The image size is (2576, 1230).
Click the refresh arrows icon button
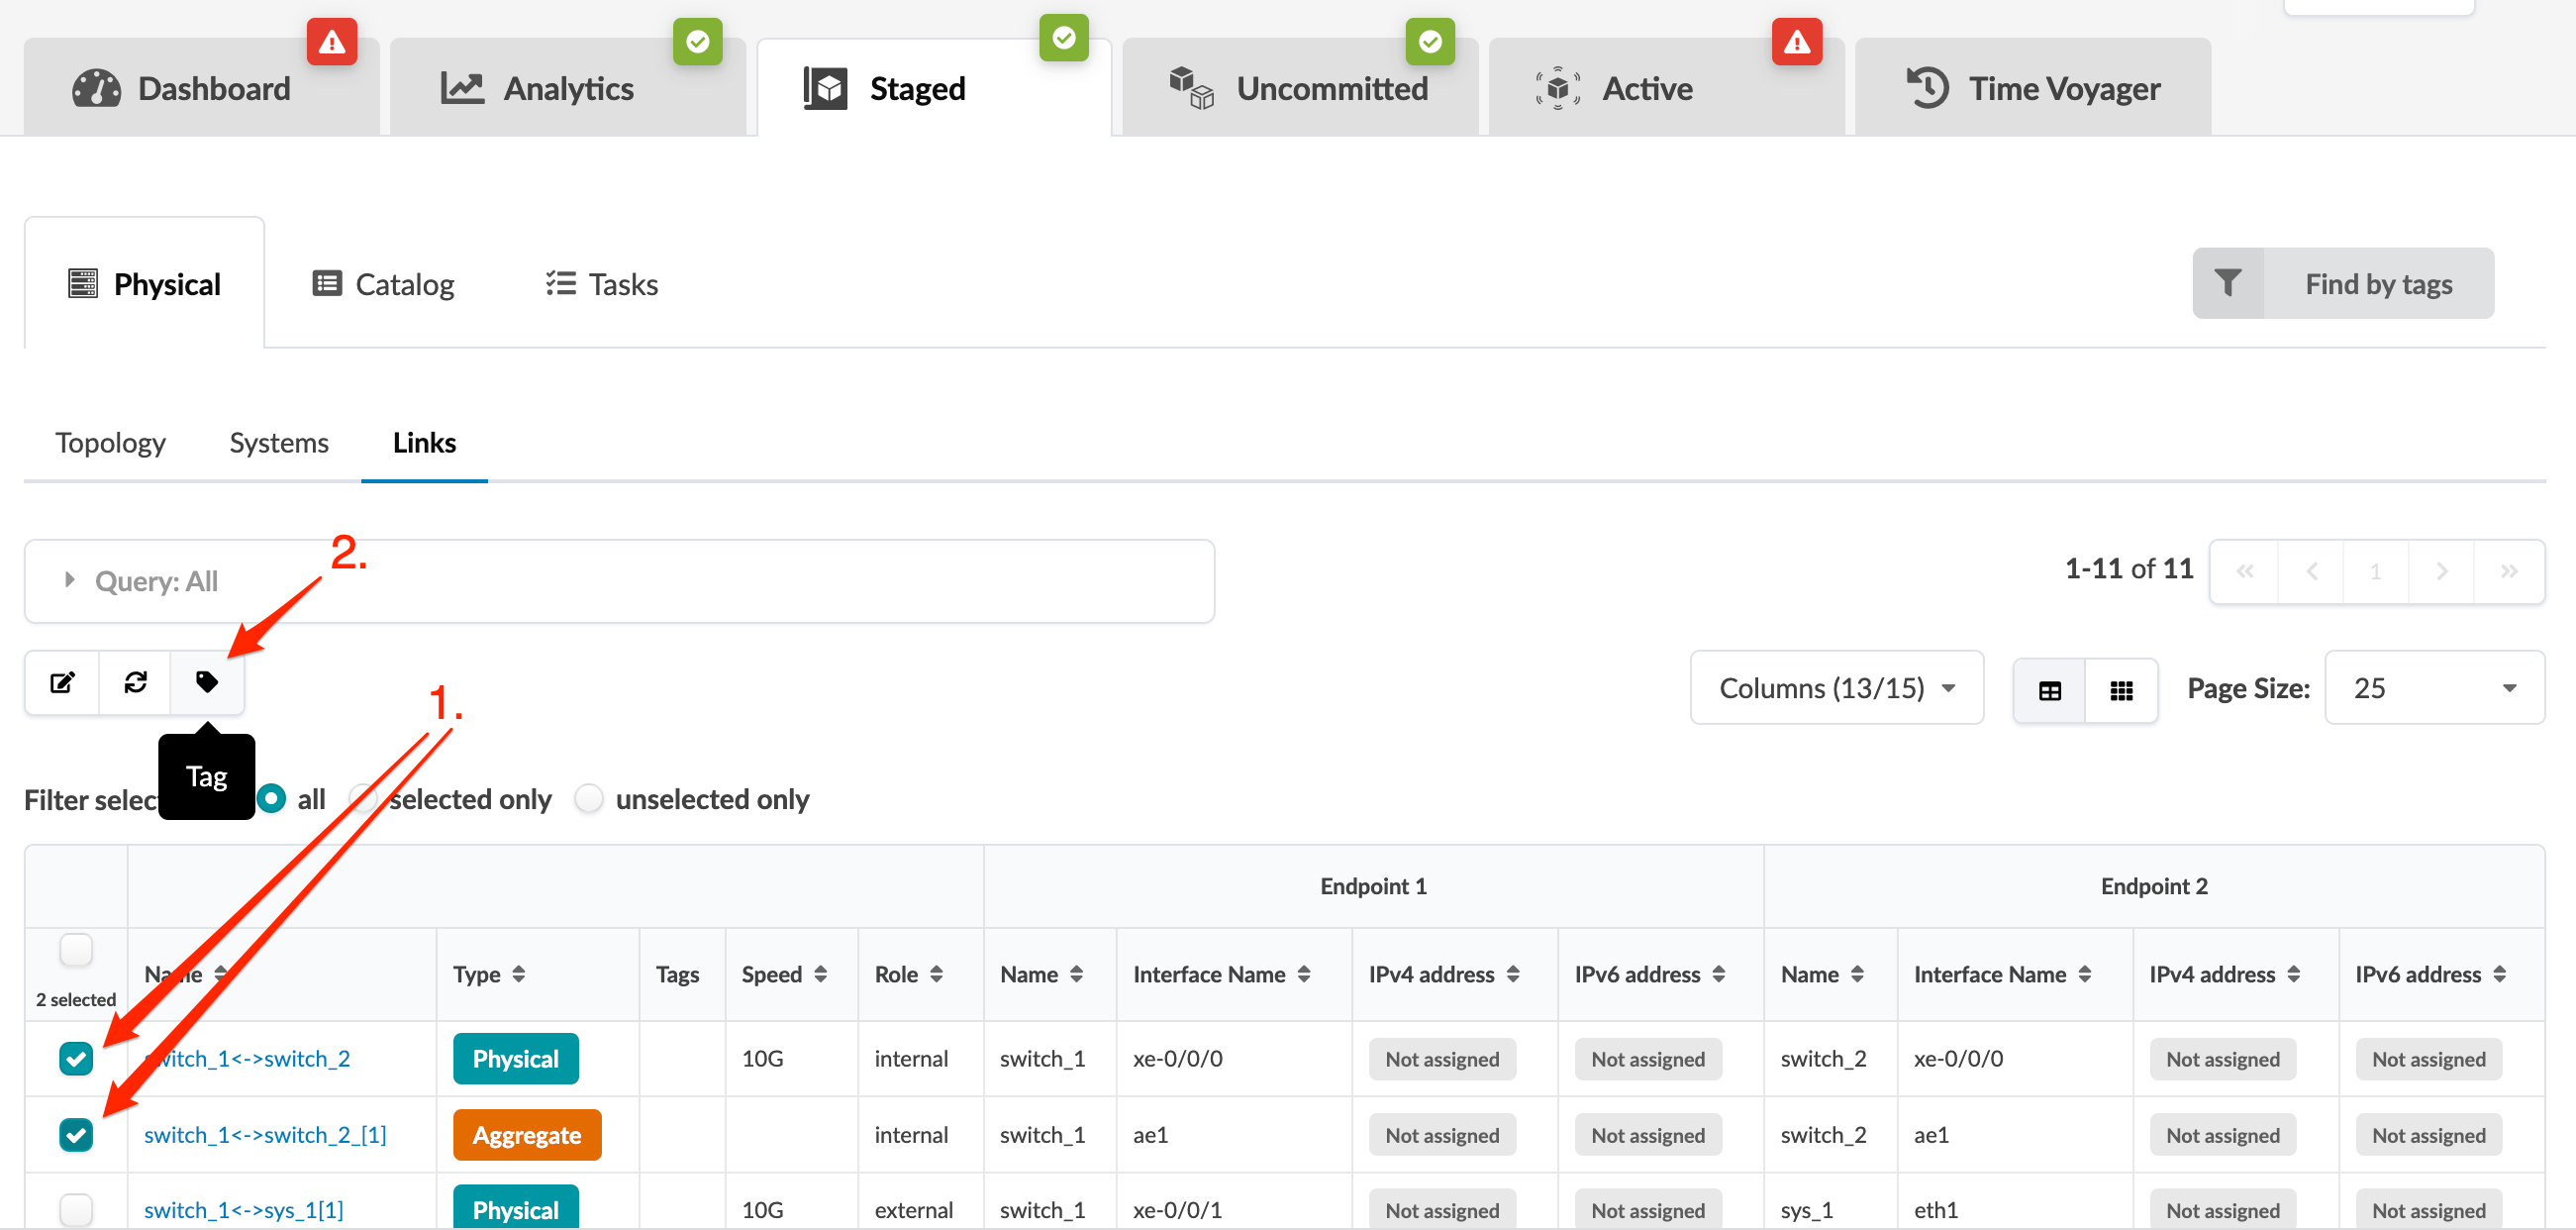135,683
